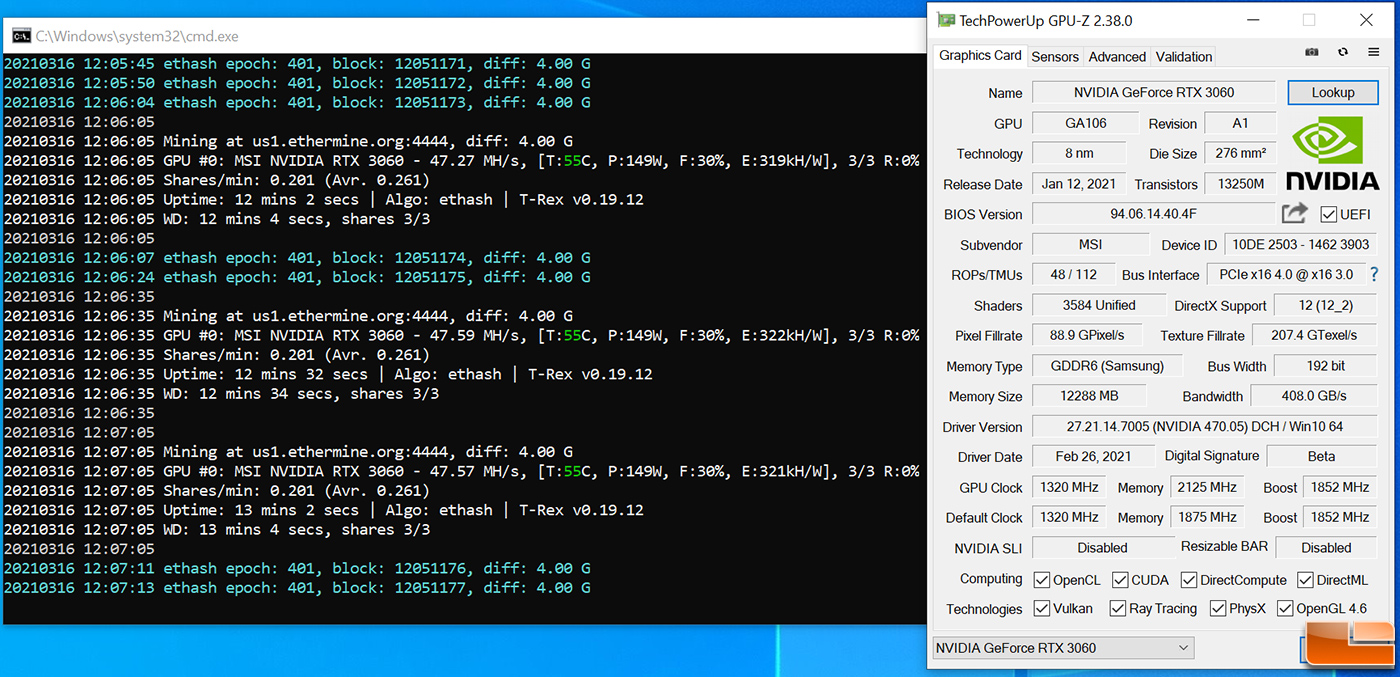Click the Resizable BAR field showing Disabled
The height and width of the screenshot is (677, 1400).
1326,548
